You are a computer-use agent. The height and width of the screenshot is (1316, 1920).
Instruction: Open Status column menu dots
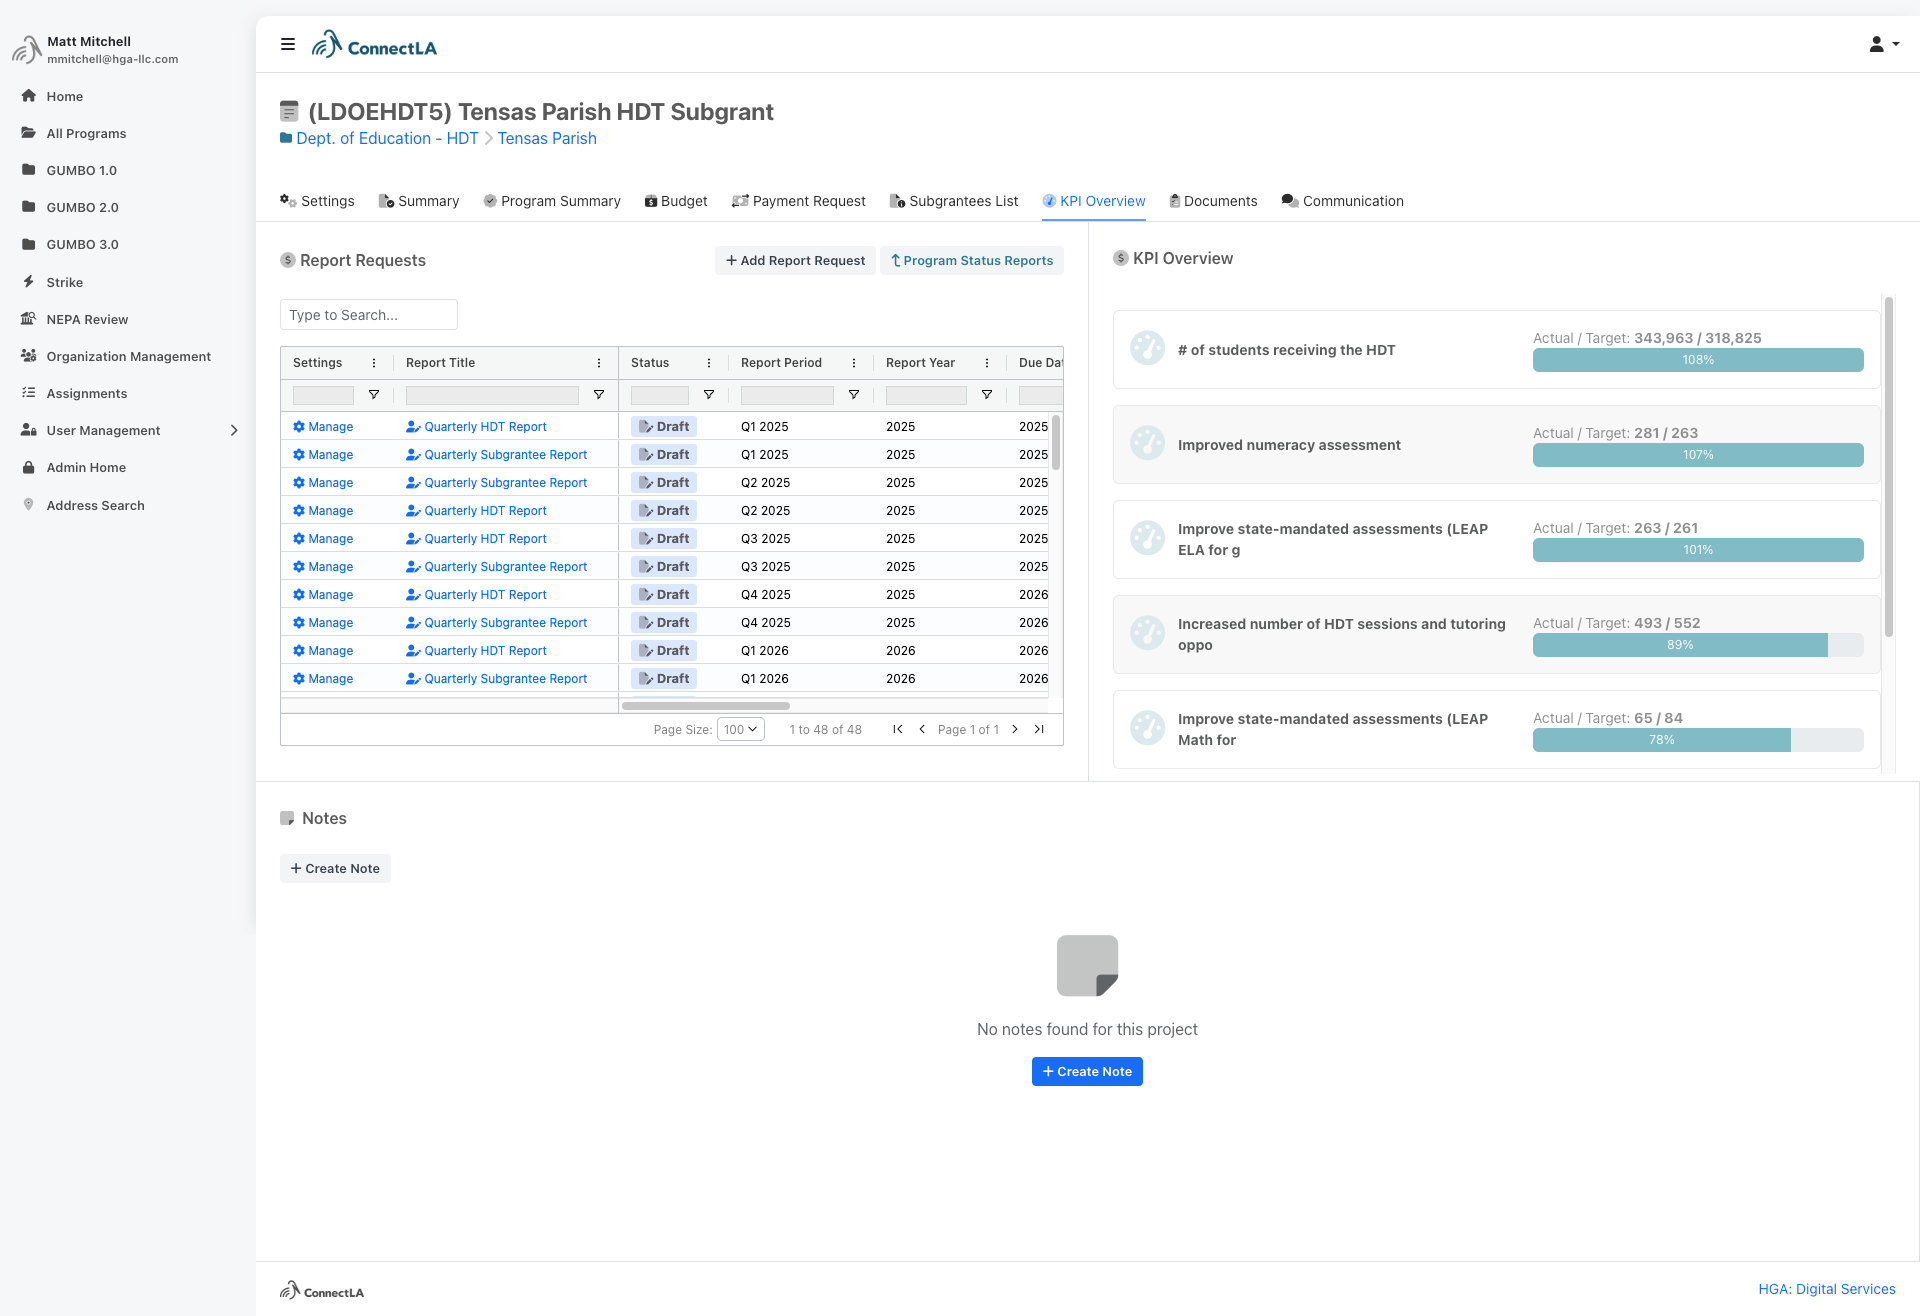(x=709, y=363)
